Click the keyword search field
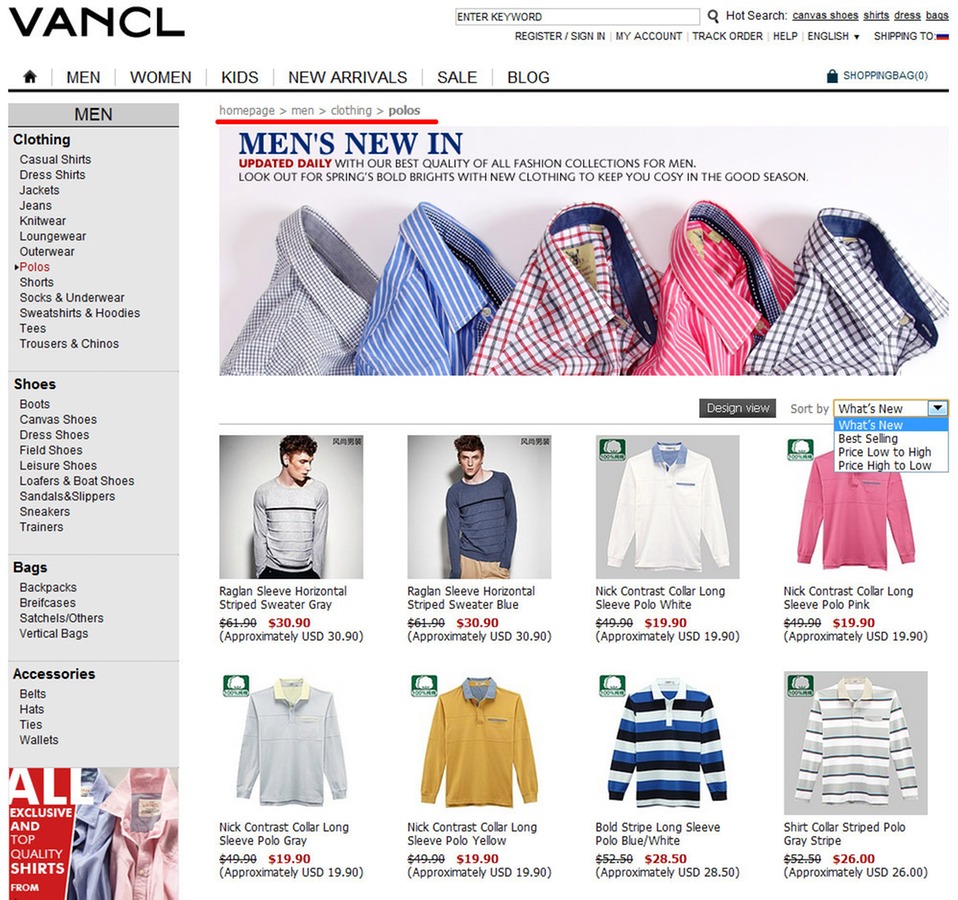Viewport: 958px width, 900px height. click(x=577, y=16)
